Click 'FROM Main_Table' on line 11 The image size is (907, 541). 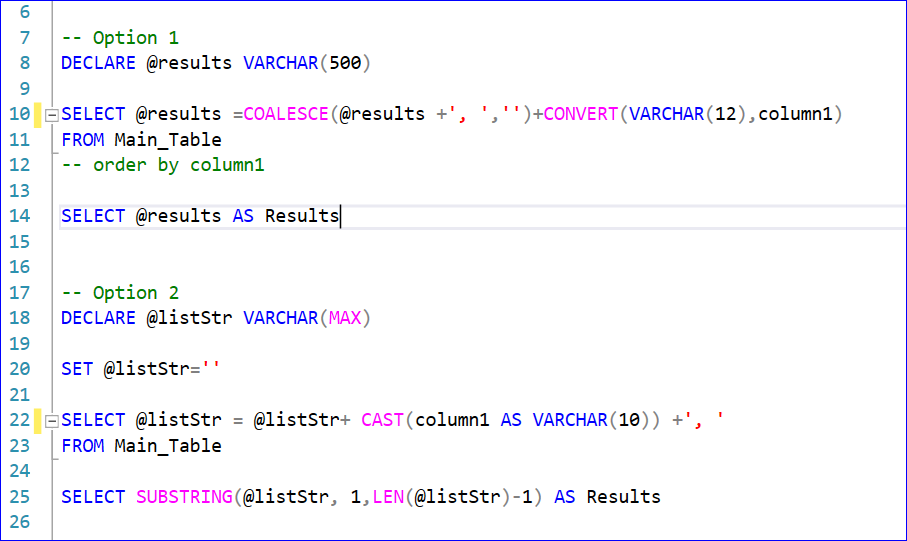click(x=141, y=139)
